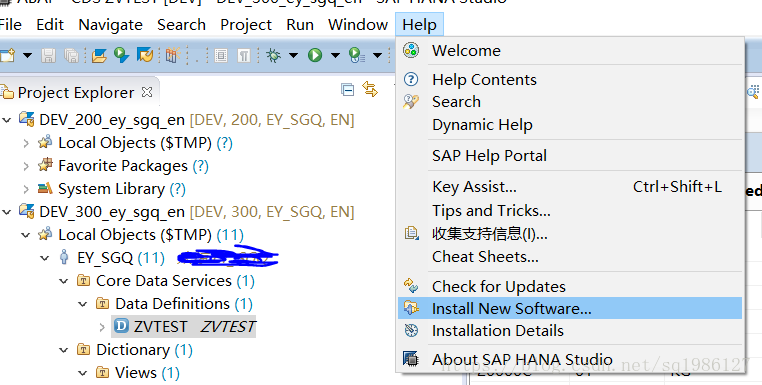Screen dimensions: 762x385
Task: Close the Project Explorer tab
Action: point(147,92)
